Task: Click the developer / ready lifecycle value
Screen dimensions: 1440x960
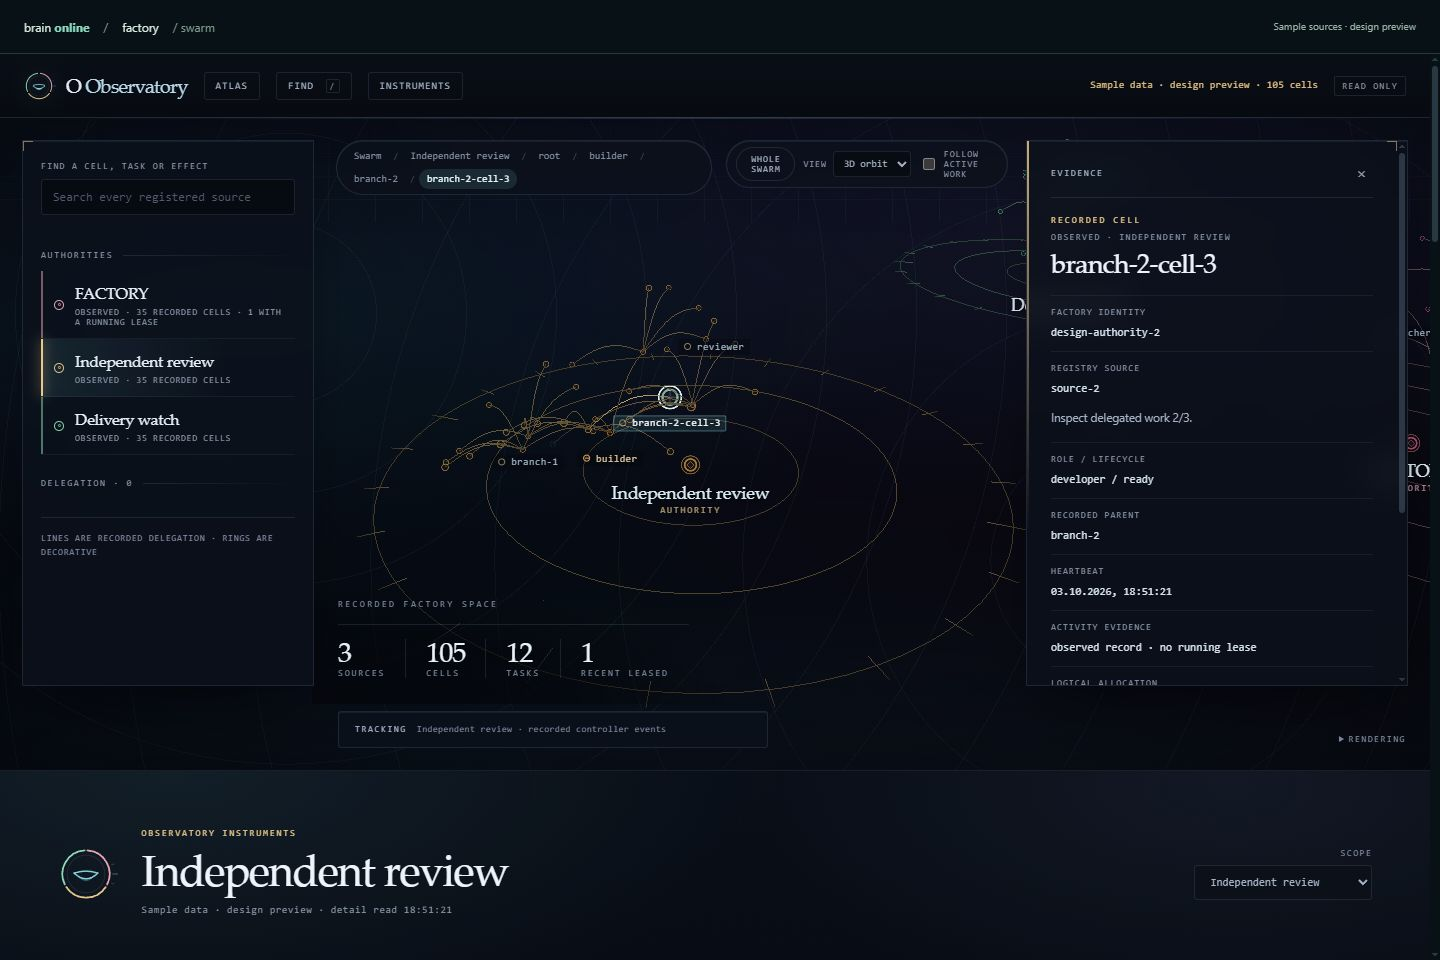Action: click(x=1102, y=479)
